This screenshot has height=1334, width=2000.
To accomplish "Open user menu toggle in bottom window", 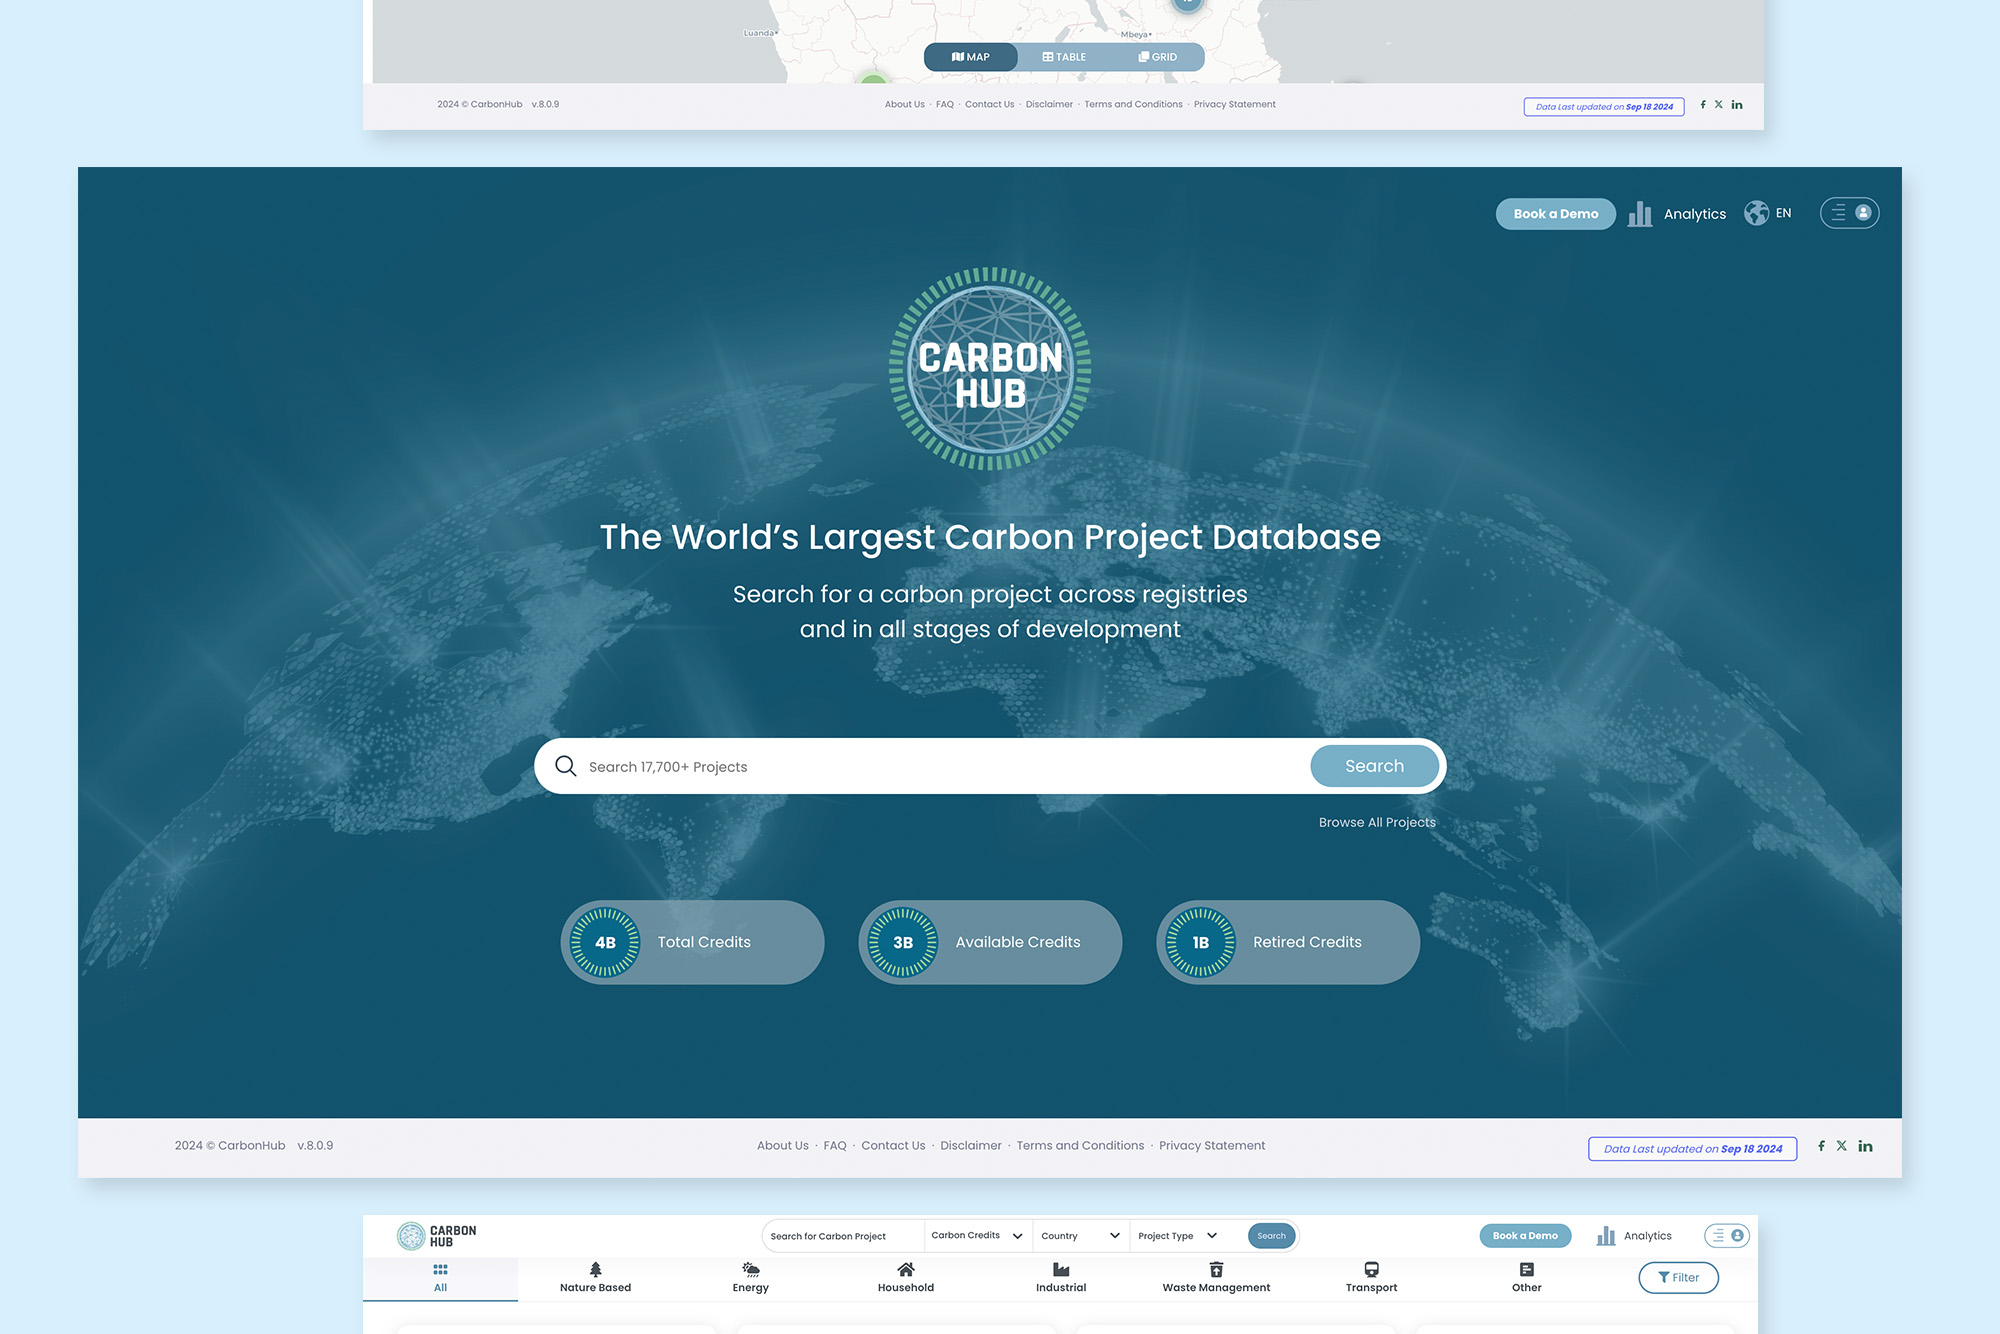I will pyautogui.click(x=1727, y=1236).
